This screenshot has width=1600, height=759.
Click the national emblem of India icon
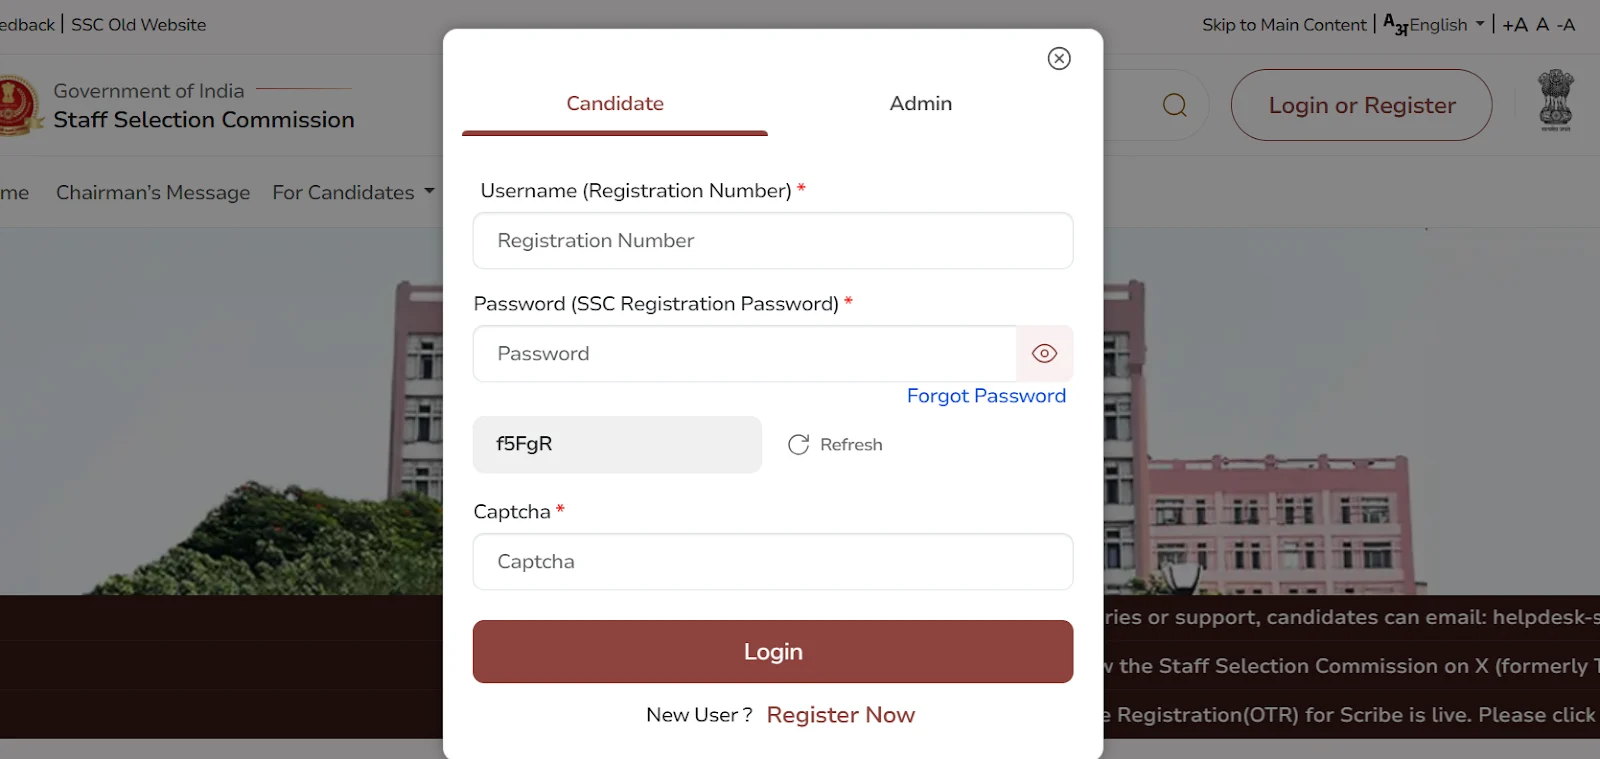click(1555, 100)
